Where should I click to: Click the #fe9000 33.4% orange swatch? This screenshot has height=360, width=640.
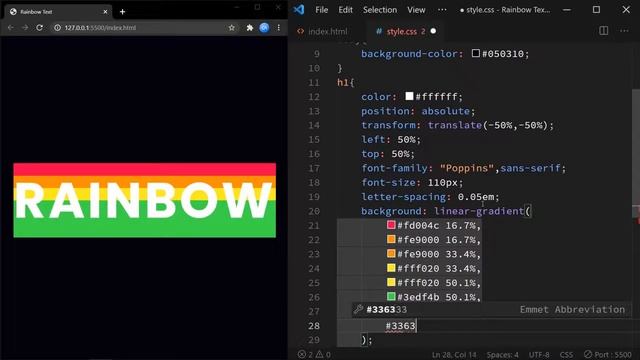tap(391, 253)
